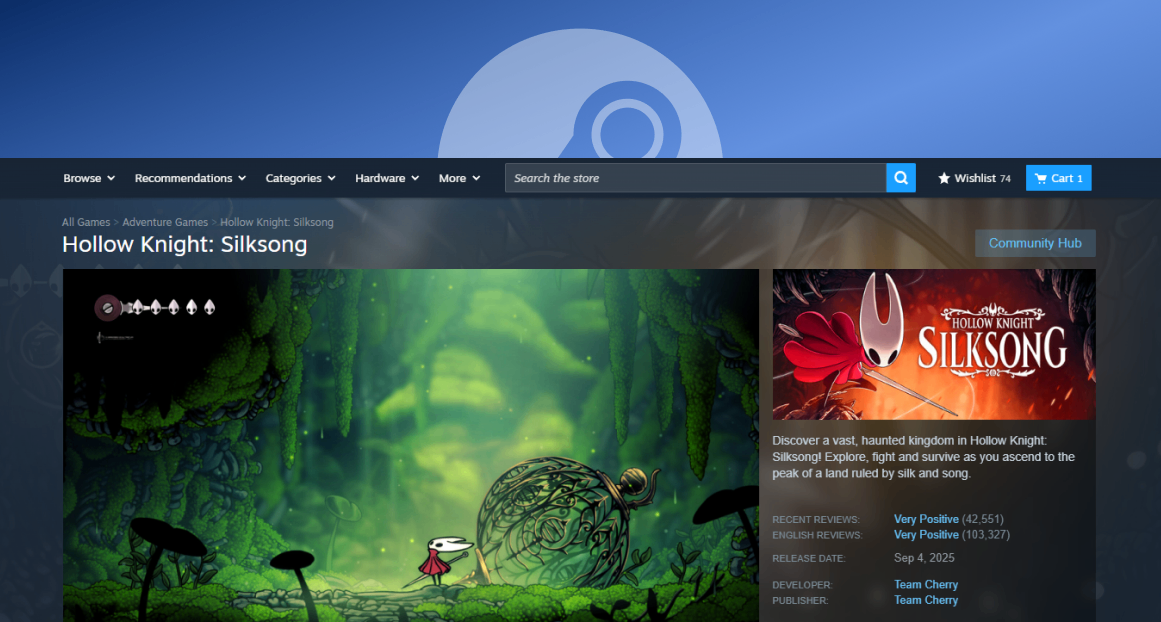
Task: Expand the Browse dropdown menu
Action: [89, 178]
